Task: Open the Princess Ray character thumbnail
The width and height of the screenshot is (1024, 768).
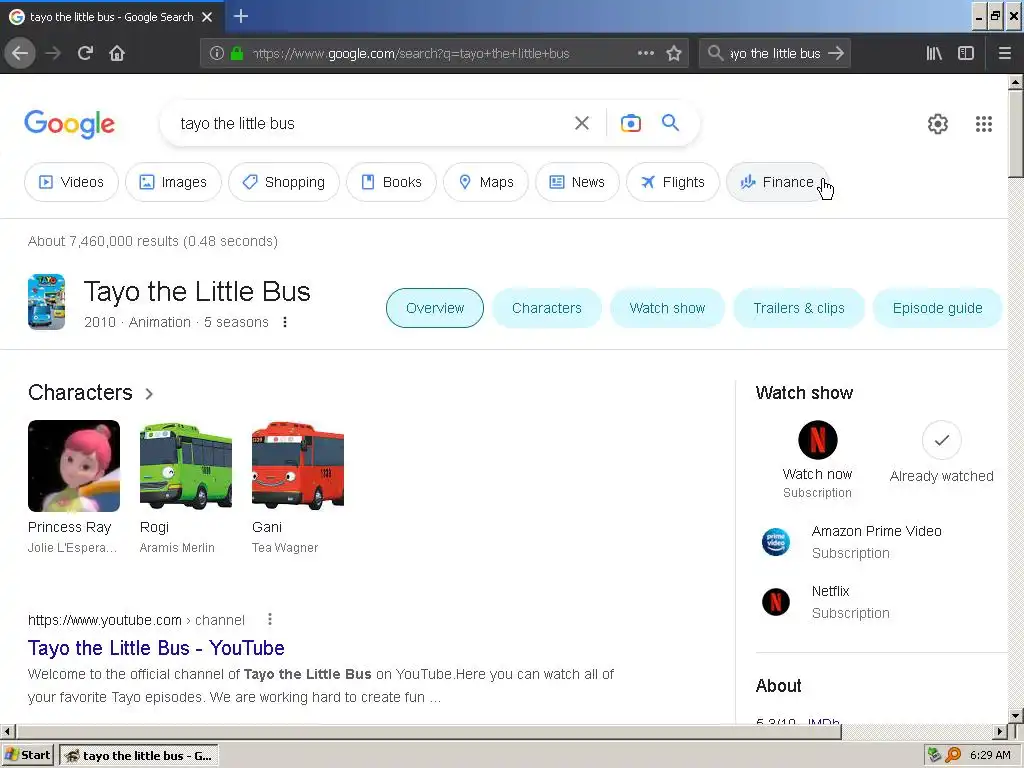Action: [74, 466]
